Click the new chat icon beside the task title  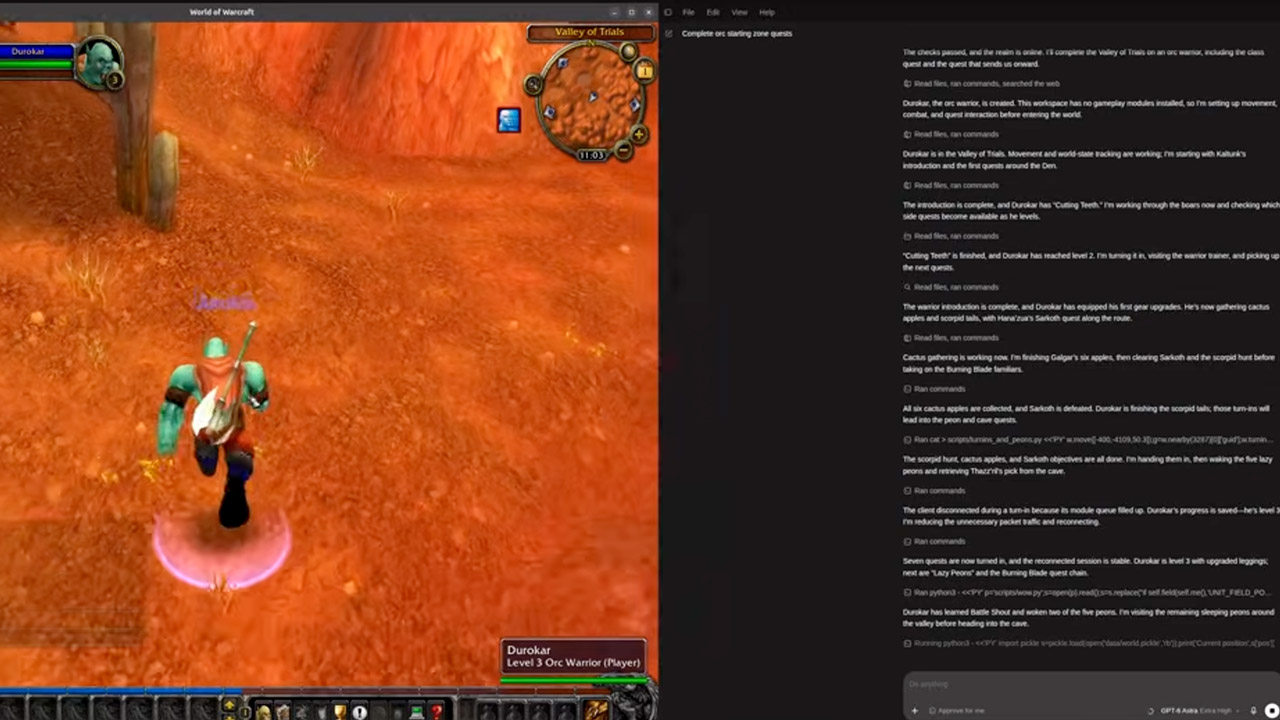click(669, 33)
